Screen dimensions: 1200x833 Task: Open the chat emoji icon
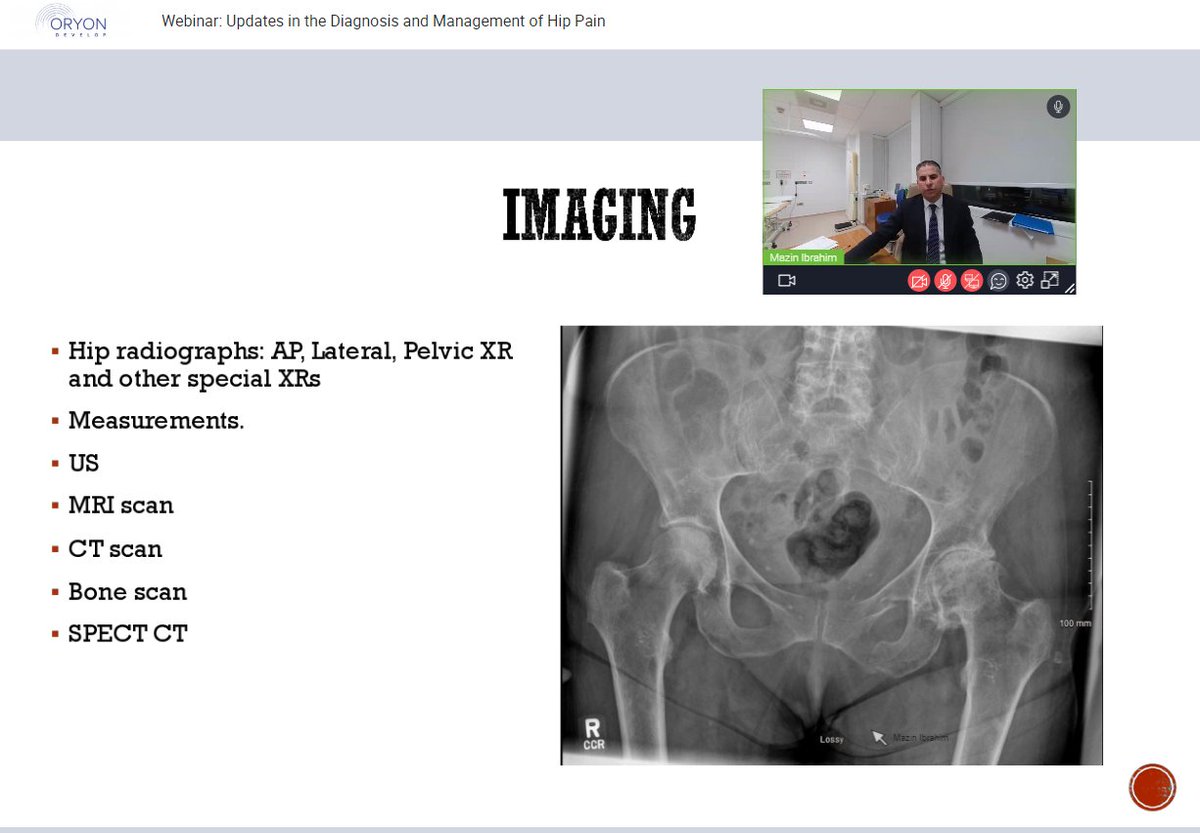997,280
